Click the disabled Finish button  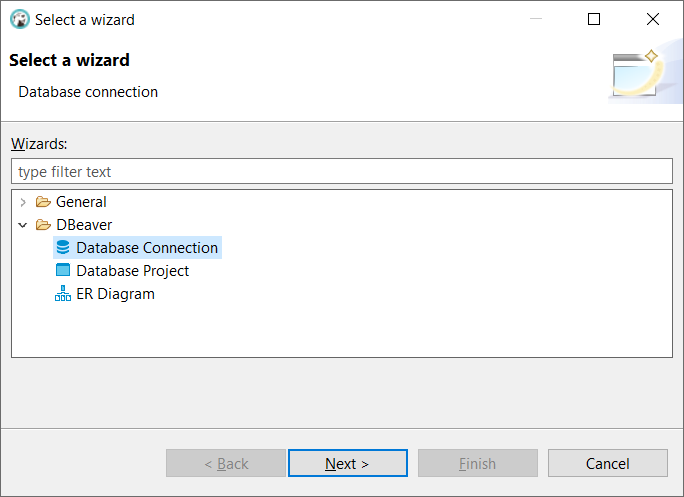pyautogui.click(x=478, y=463)
